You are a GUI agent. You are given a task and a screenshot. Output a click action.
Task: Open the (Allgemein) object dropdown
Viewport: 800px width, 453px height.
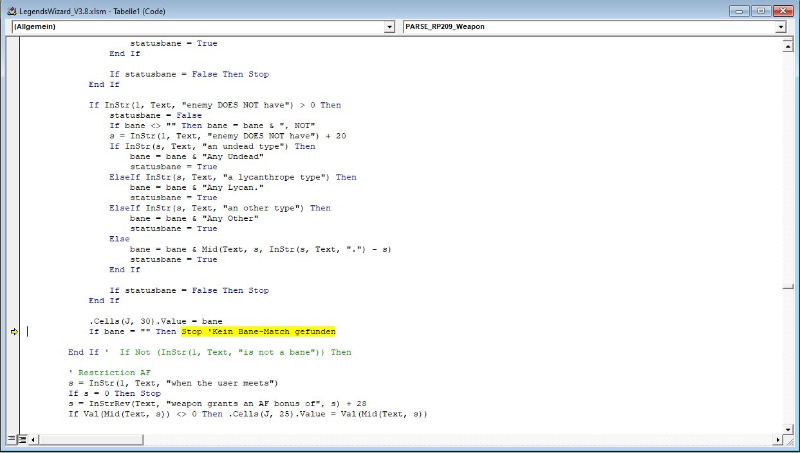[x=389, y=27]
